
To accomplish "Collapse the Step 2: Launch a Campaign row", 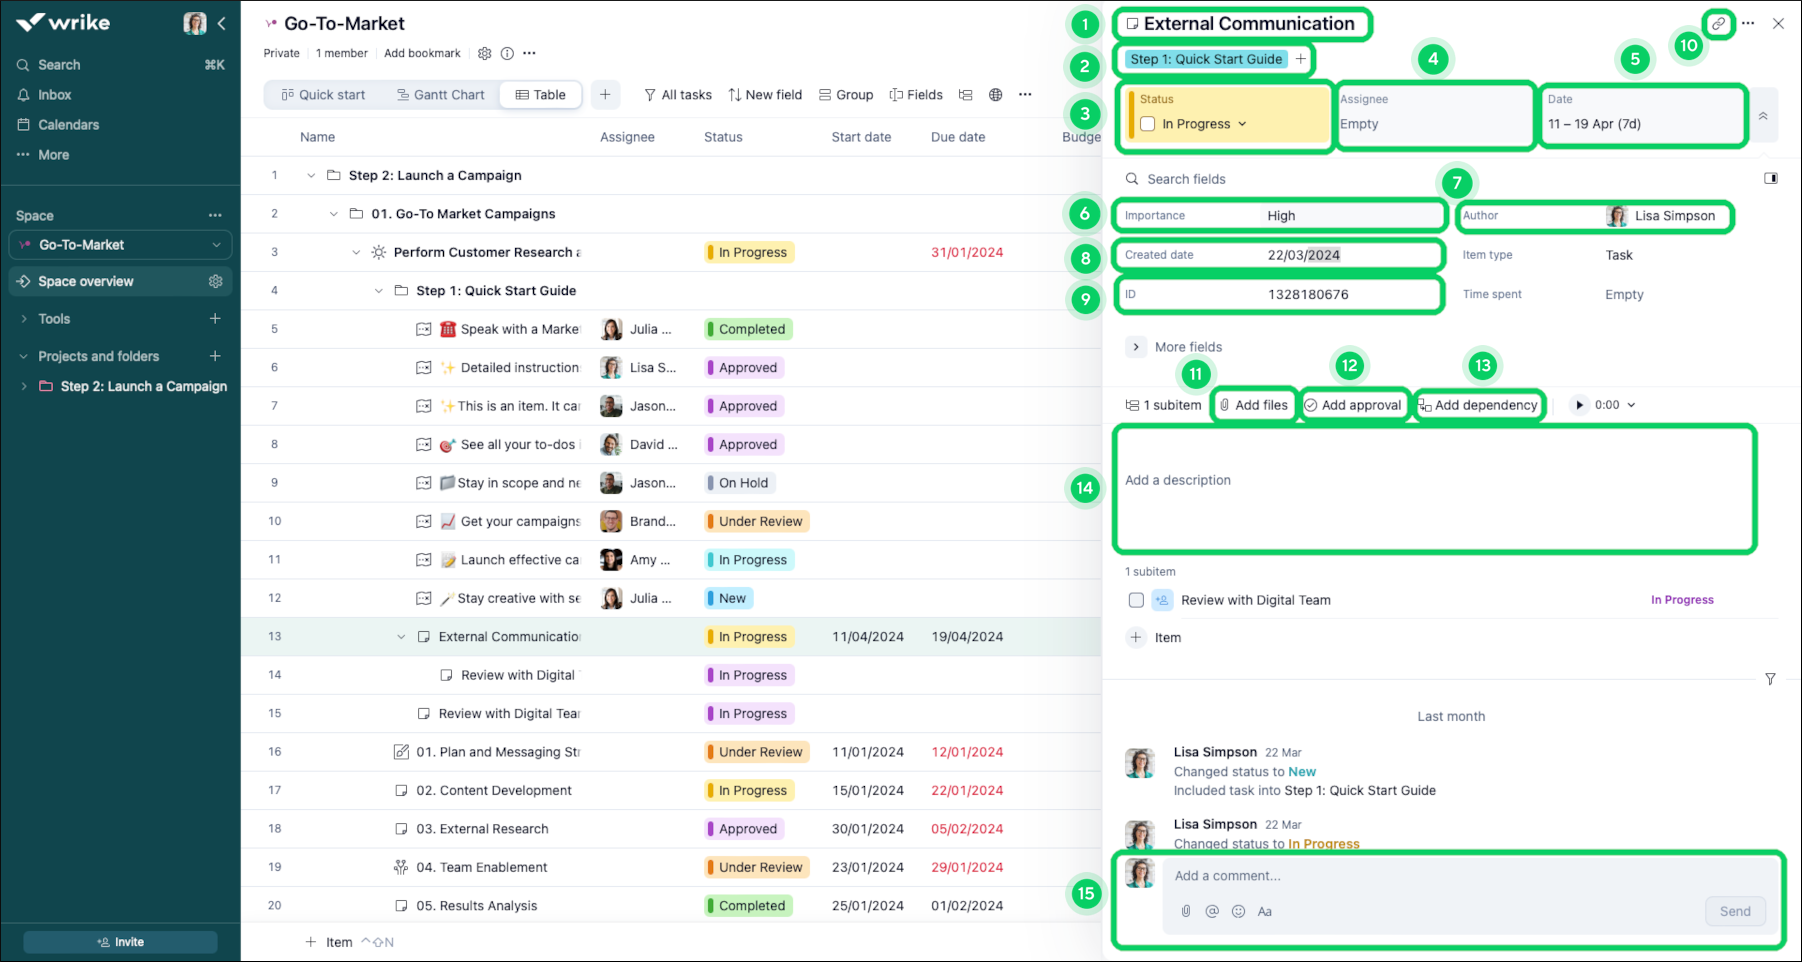I will coord(310,175).
